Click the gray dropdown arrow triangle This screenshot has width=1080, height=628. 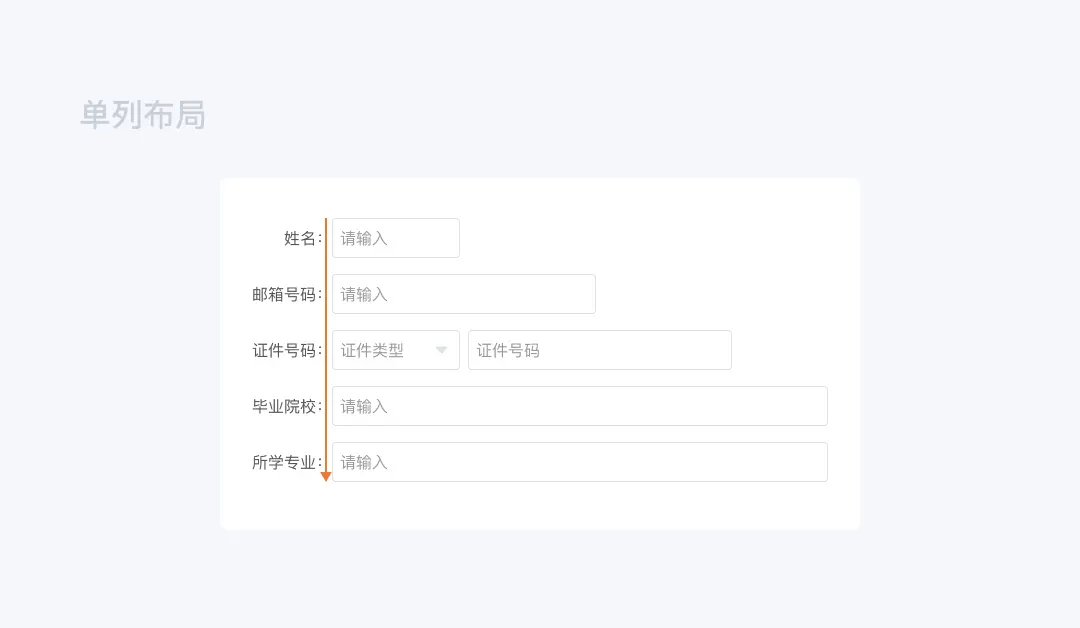coord(441,350)
